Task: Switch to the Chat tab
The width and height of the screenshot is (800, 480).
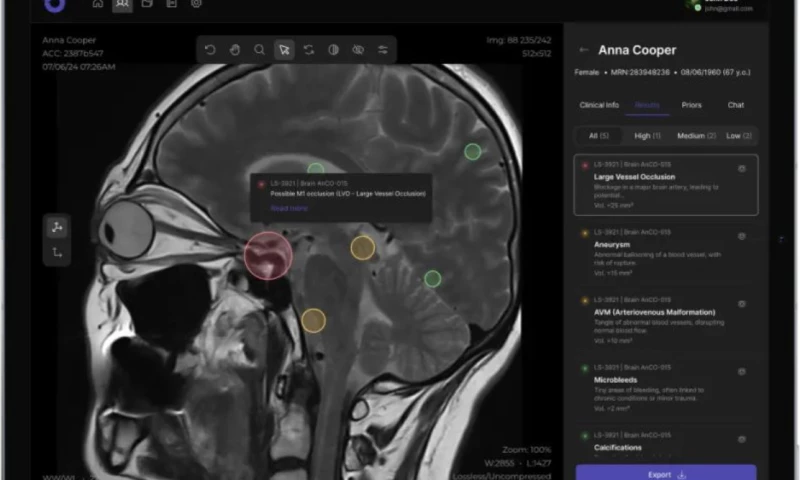Action: (736, 105)
